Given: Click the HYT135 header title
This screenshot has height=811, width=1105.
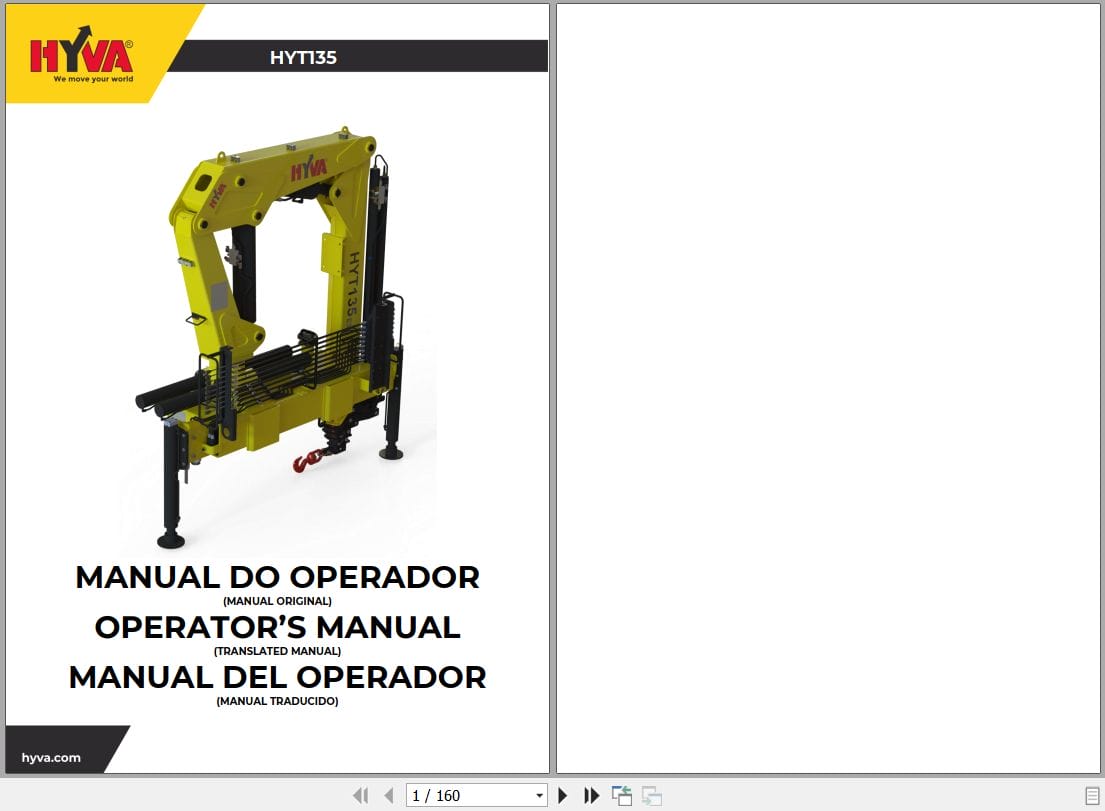Looking at the screenshot, I should click(x=303, y=57).
